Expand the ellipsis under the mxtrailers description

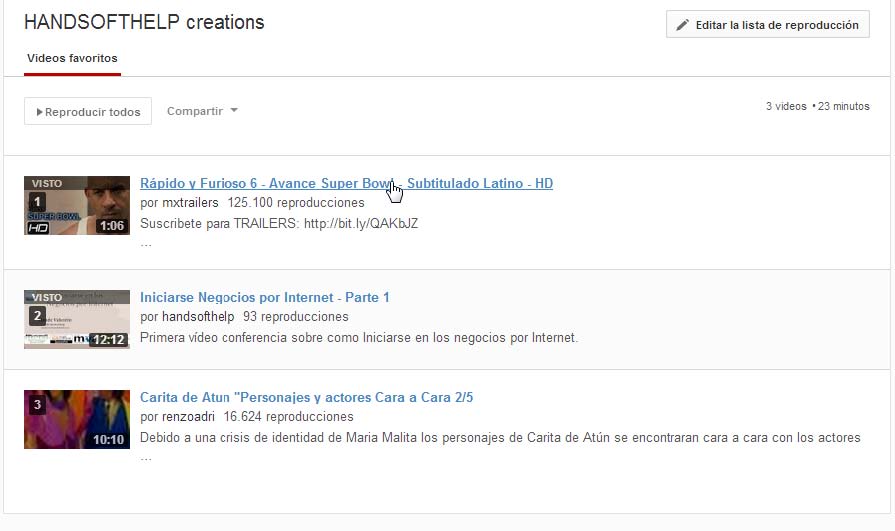click(146, 243)
